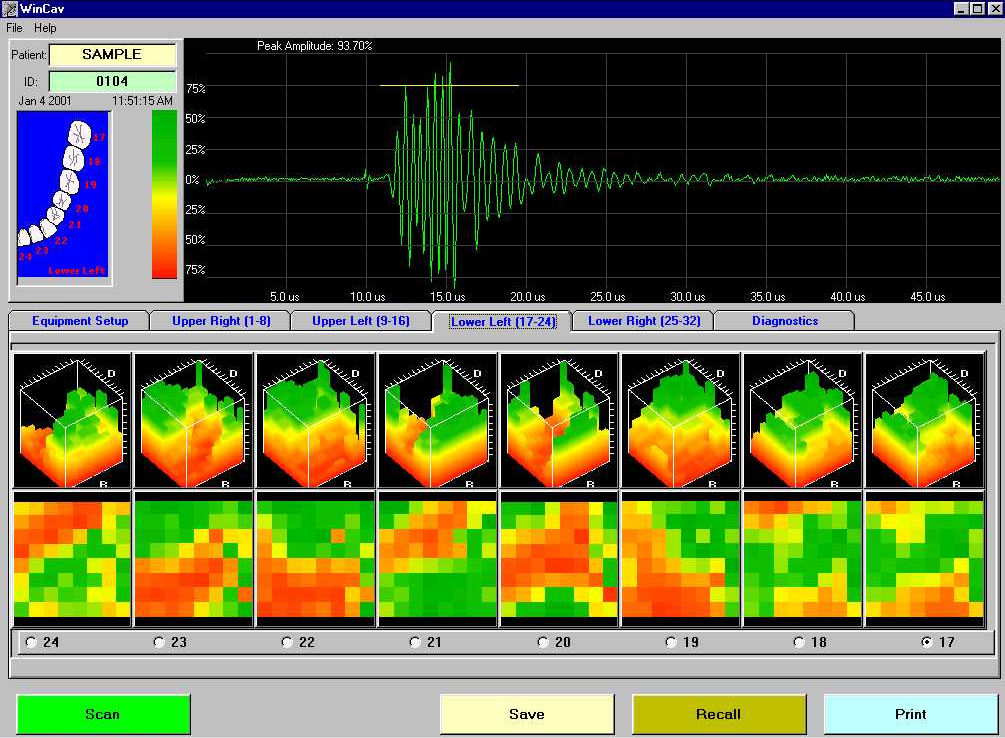The height and width of the screenshot is (738, 1005).
Task: Click the green-to-red amplitude color scale
Action: tap(164, 194)
